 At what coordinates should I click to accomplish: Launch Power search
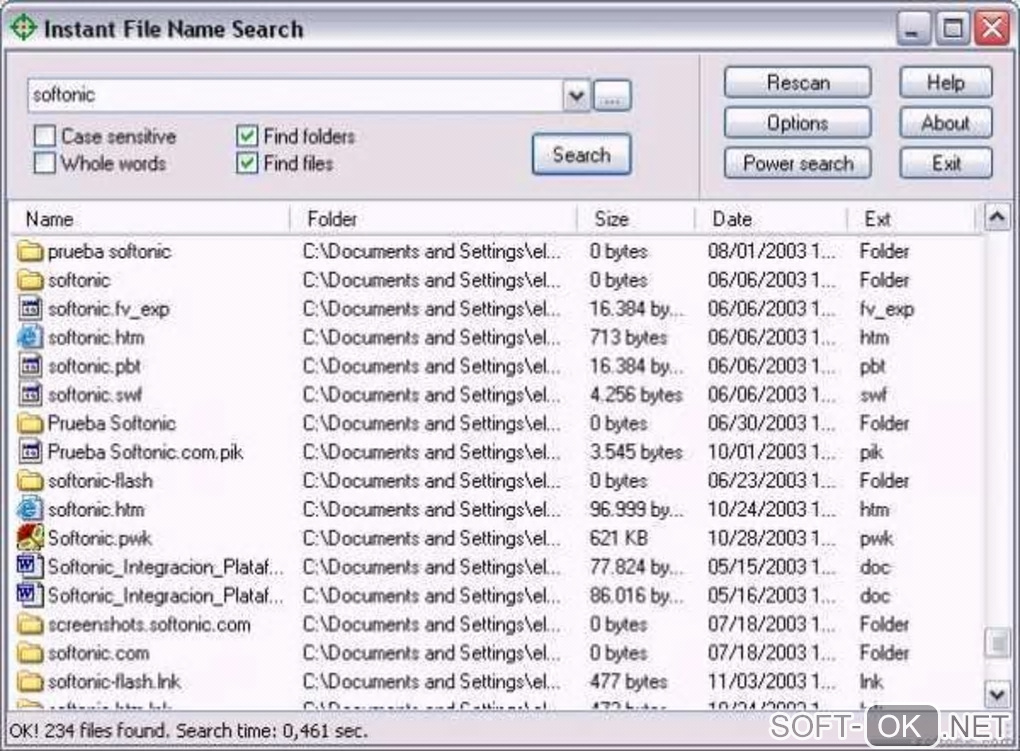[798, 163]
